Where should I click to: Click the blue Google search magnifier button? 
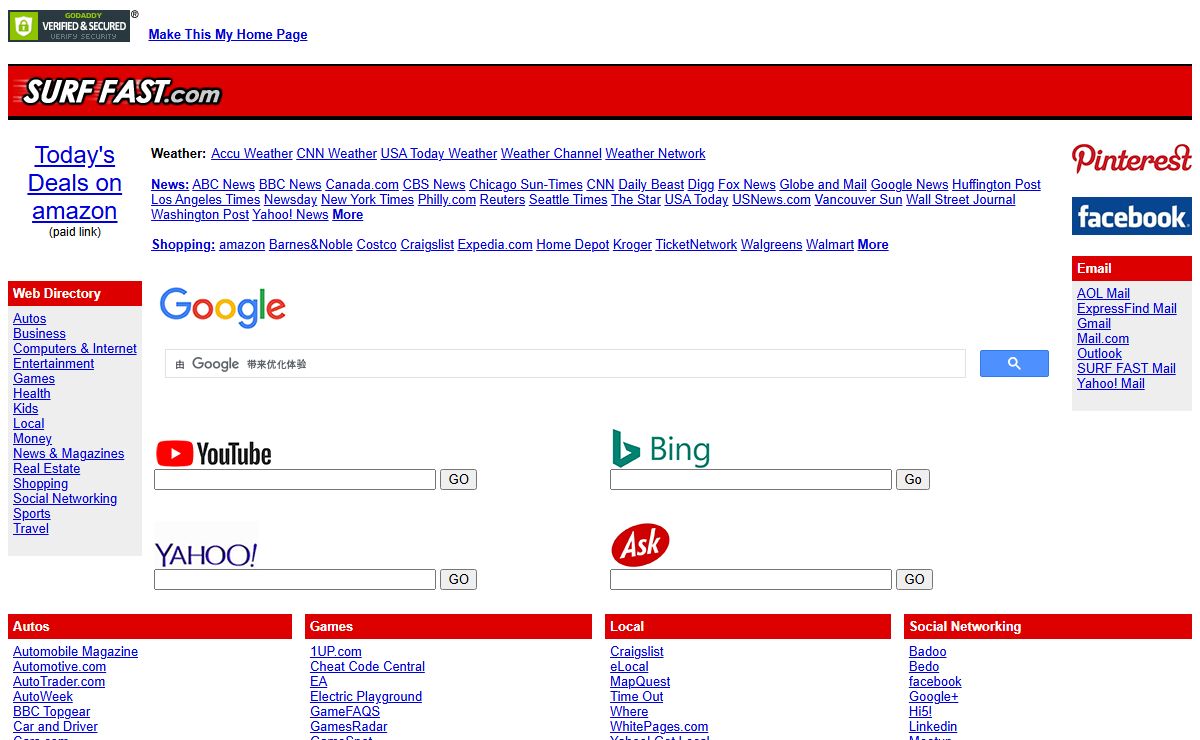point(1014,363)
